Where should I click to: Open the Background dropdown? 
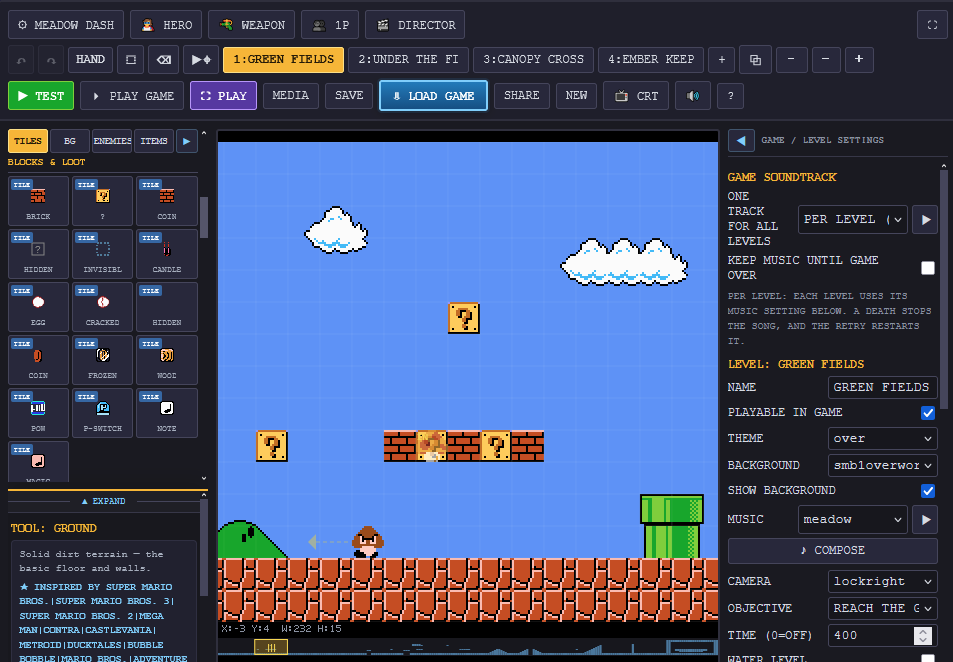(x=882, y=465)
